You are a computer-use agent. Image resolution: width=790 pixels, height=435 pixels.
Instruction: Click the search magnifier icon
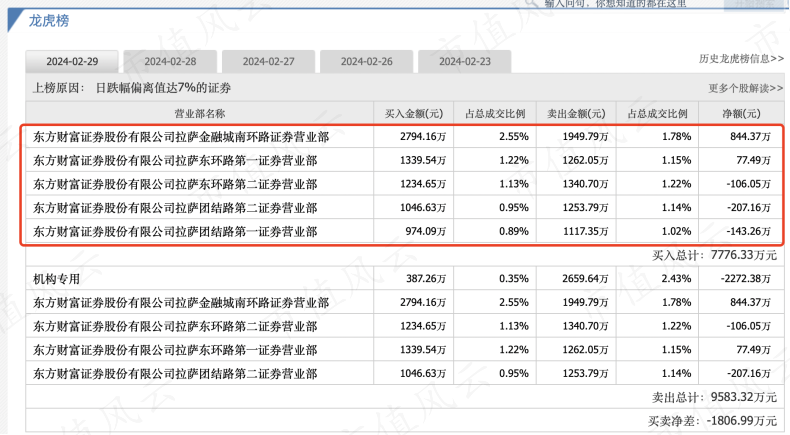(x=531, y=3)
